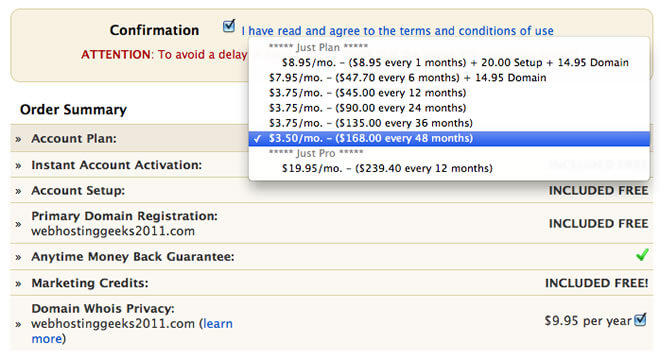The image size is (660, 360).
Task: Select $3.75/mo. every 24 months plan
Action: click(x=449, y=108)
